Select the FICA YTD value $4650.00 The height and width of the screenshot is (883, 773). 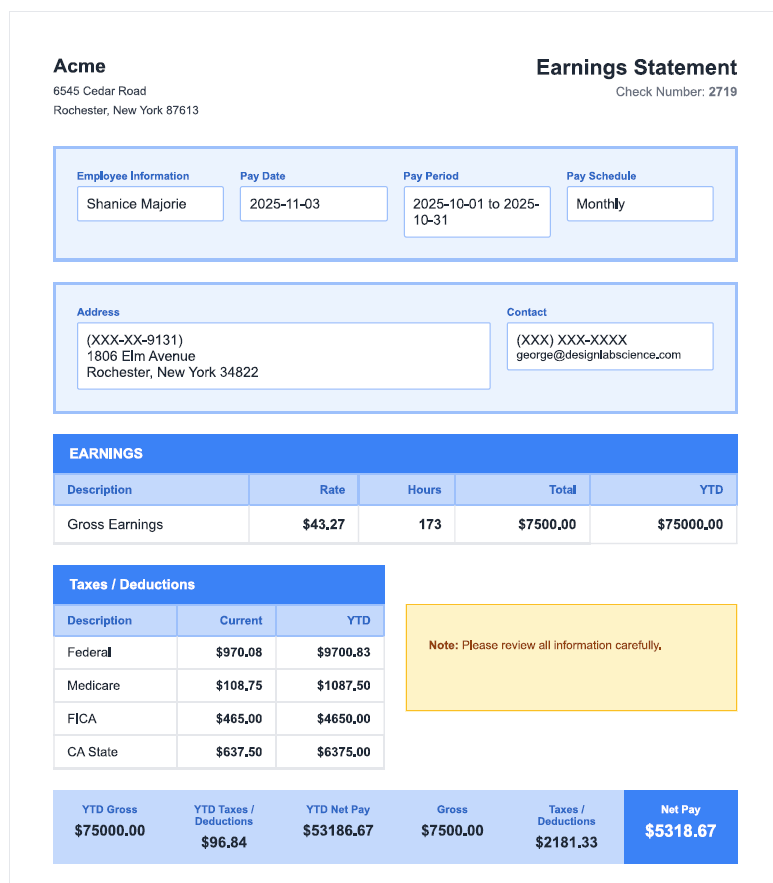coord(343,719)
